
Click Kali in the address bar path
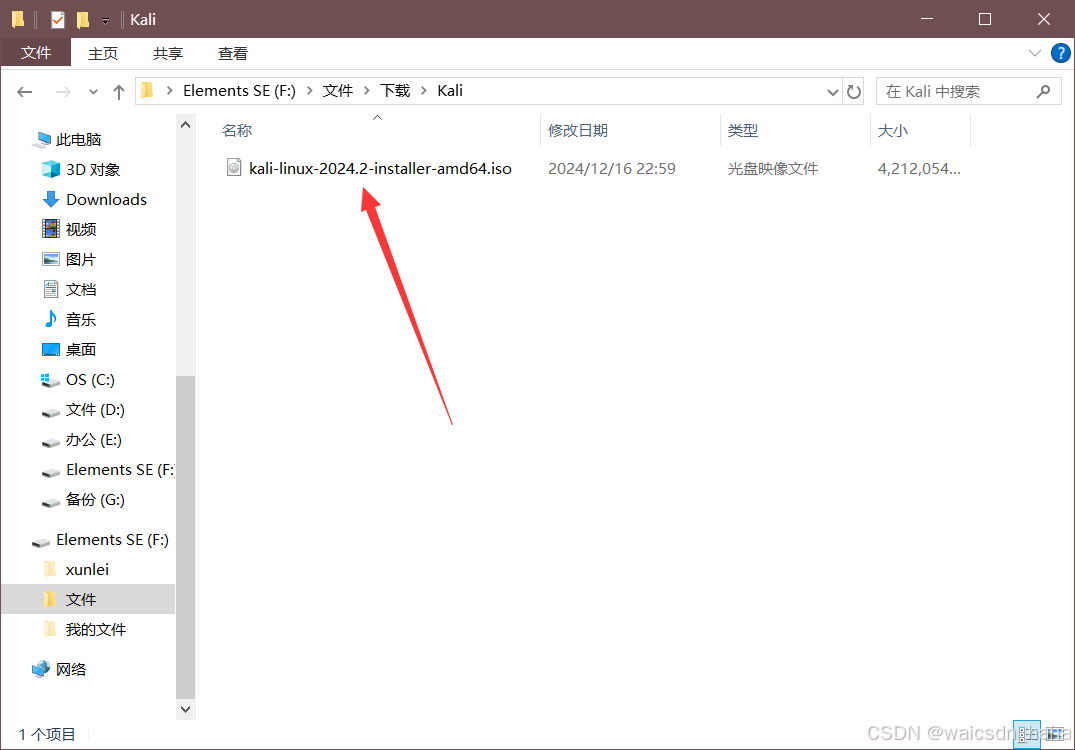click(x=450, y=90)
